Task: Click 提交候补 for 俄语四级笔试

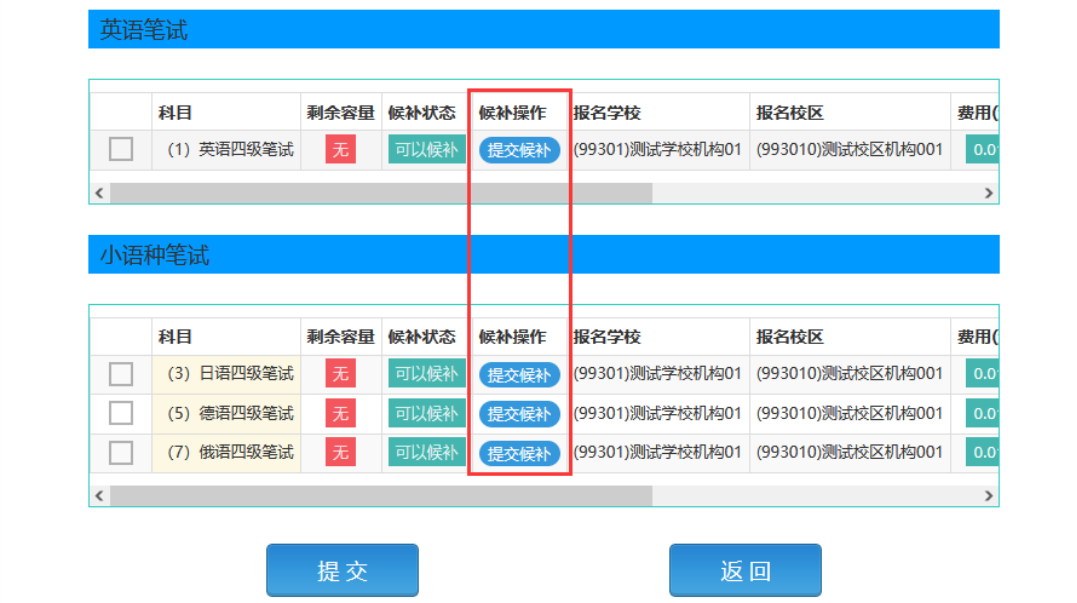Action: coord(519,454)
